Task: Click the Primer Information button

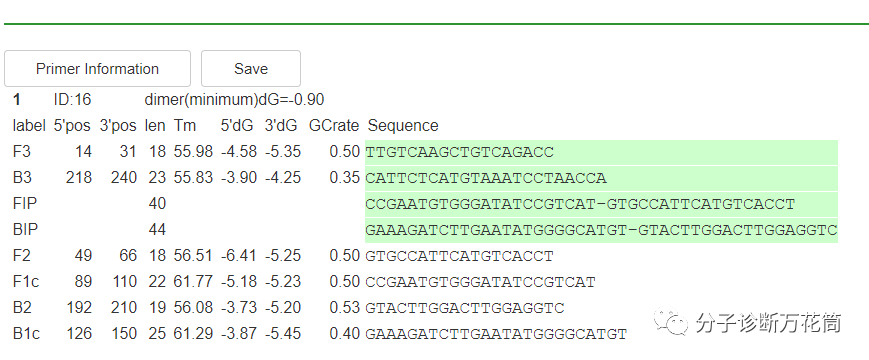Action: click(98, 69)
